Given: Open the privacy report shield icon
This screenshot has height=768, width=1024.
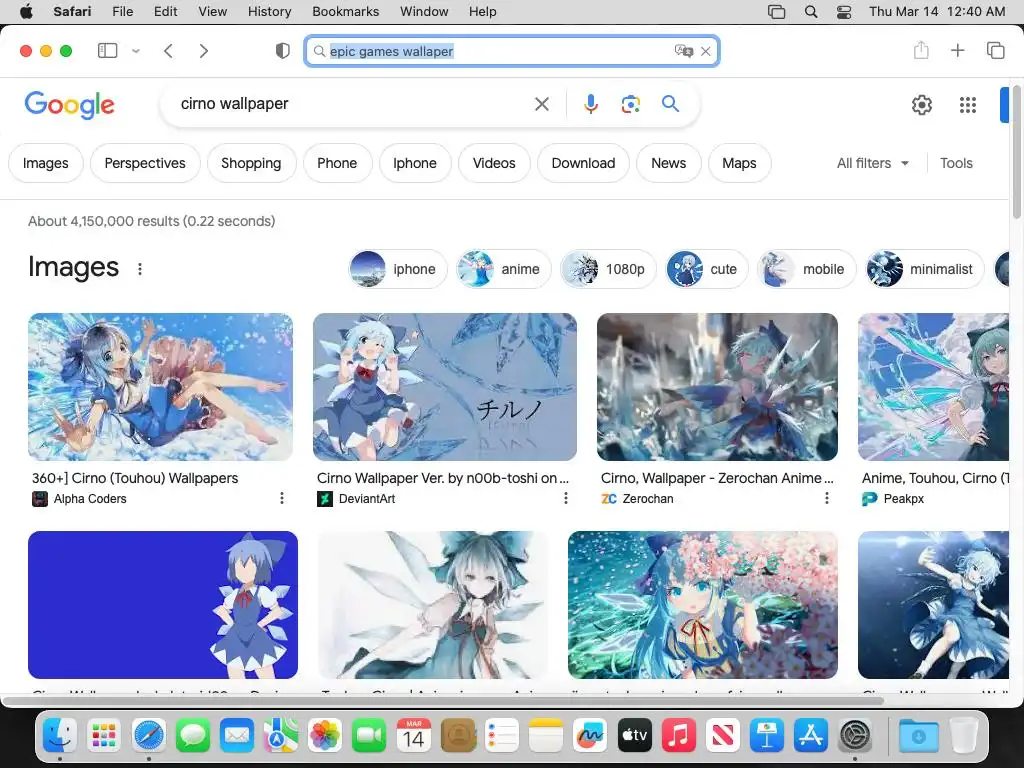Looking at the screenshot, I should 282,50.
